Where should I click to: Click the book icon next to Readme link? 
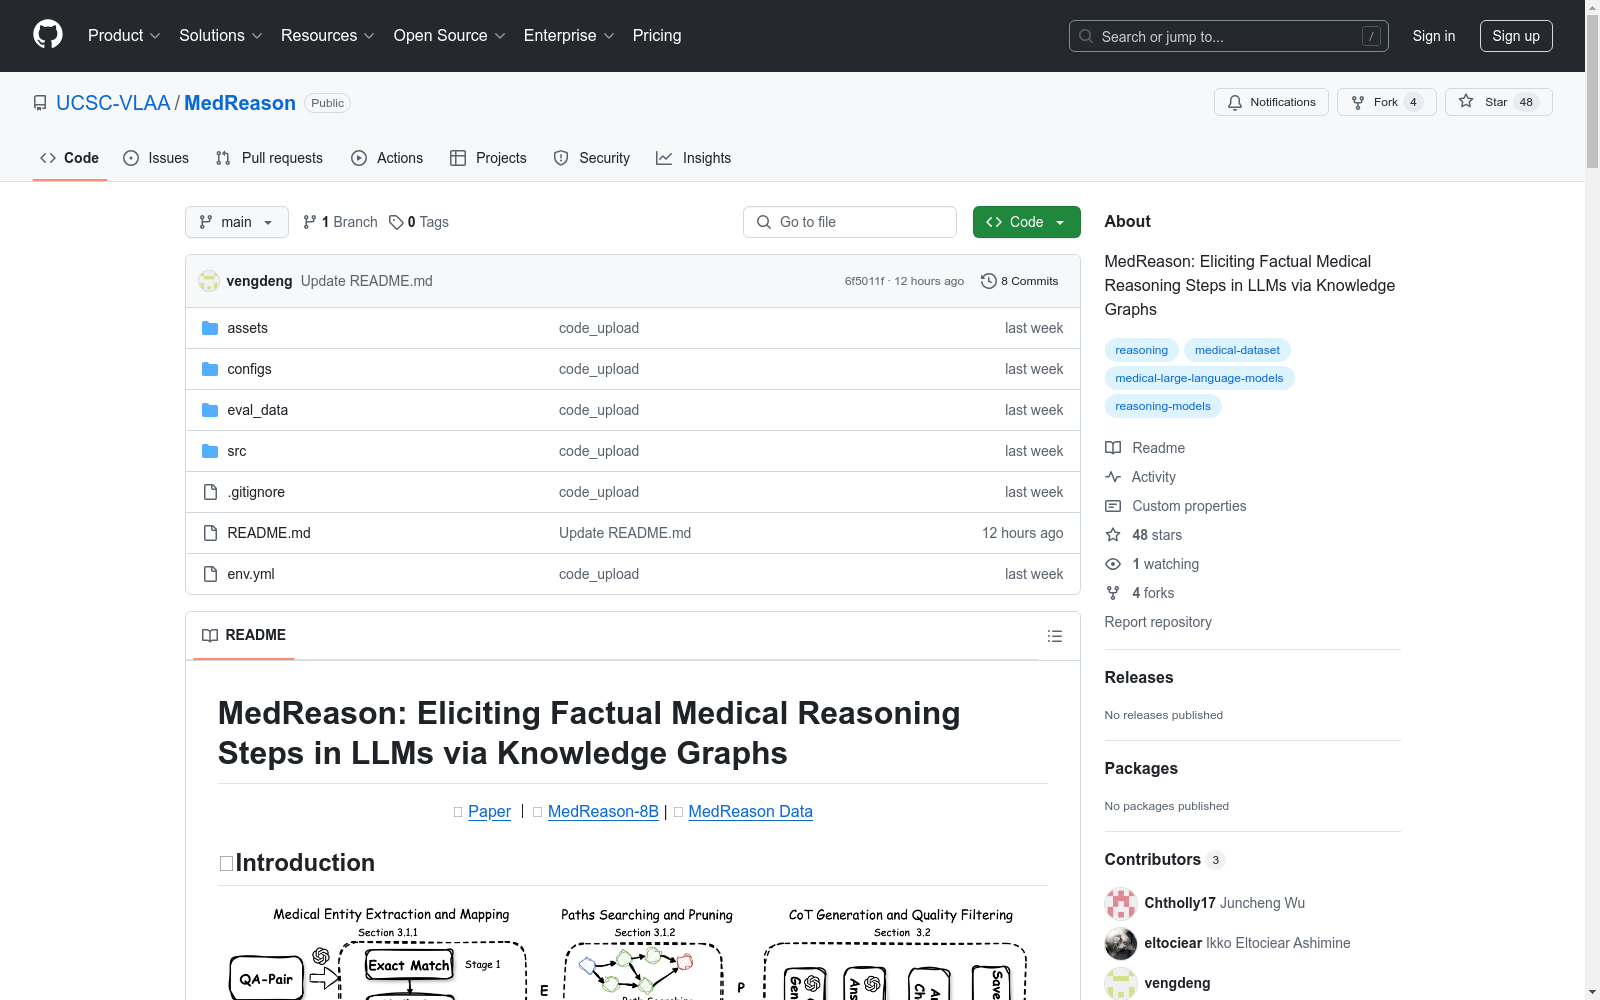[1113, 448]
